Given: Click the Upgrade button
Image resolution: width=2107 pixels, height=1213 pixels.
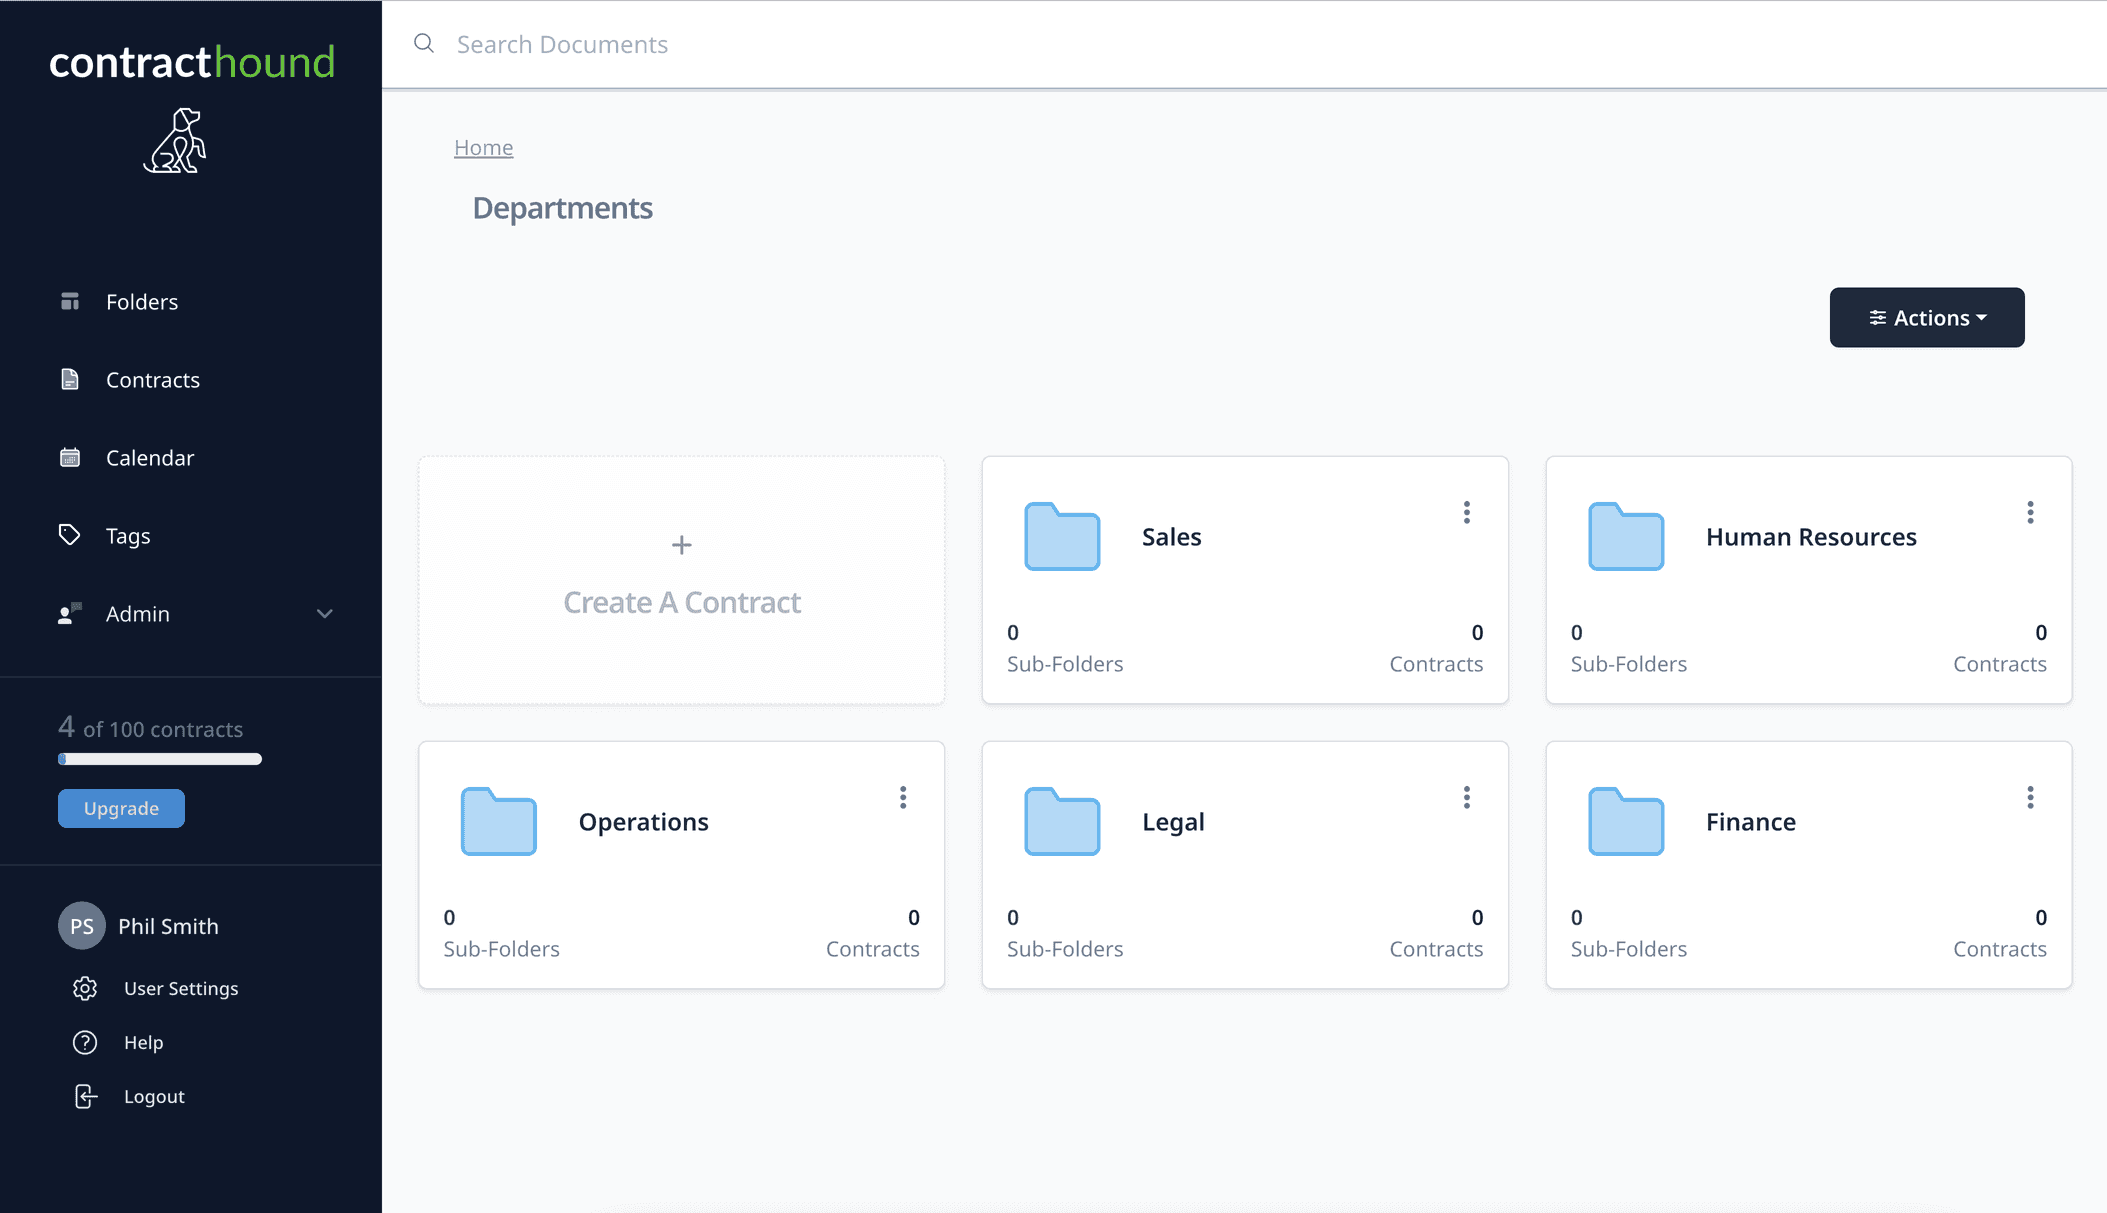Looking at the screenshot, I should coord(120,808).
